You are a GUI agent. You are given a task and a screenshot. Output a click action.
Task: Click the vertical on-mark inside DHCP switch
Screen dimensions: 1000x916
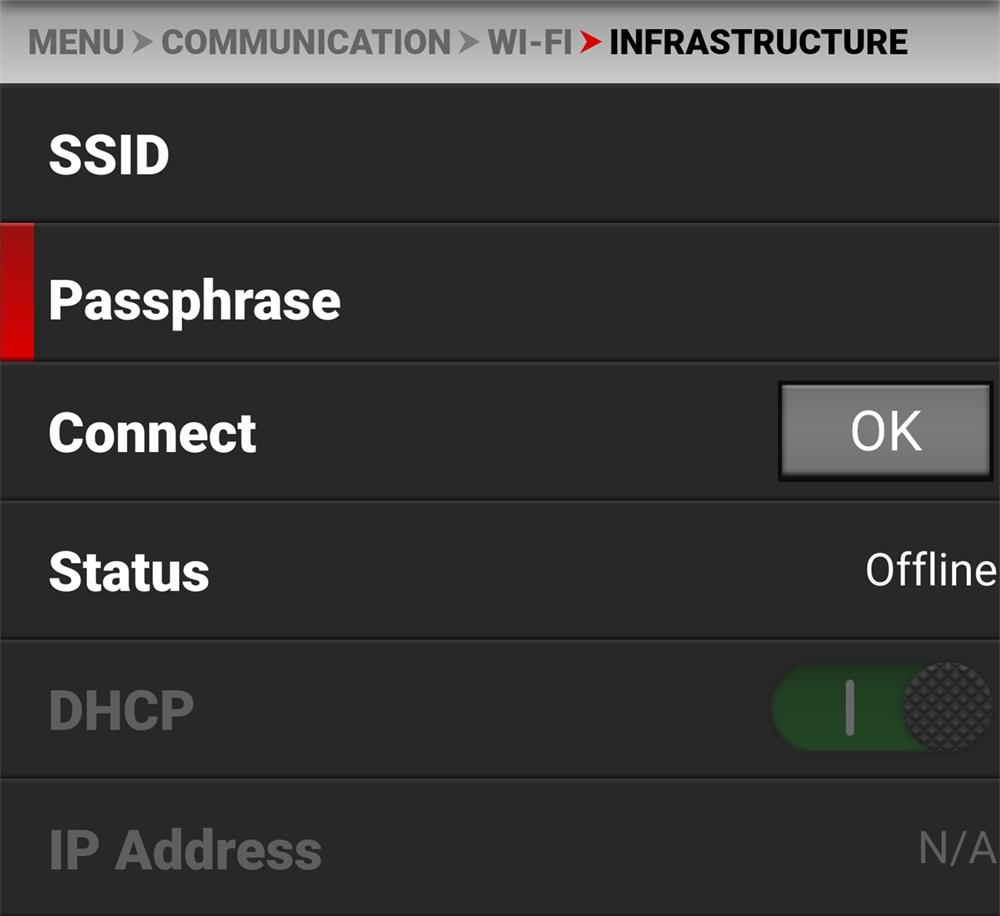[849, 708]
